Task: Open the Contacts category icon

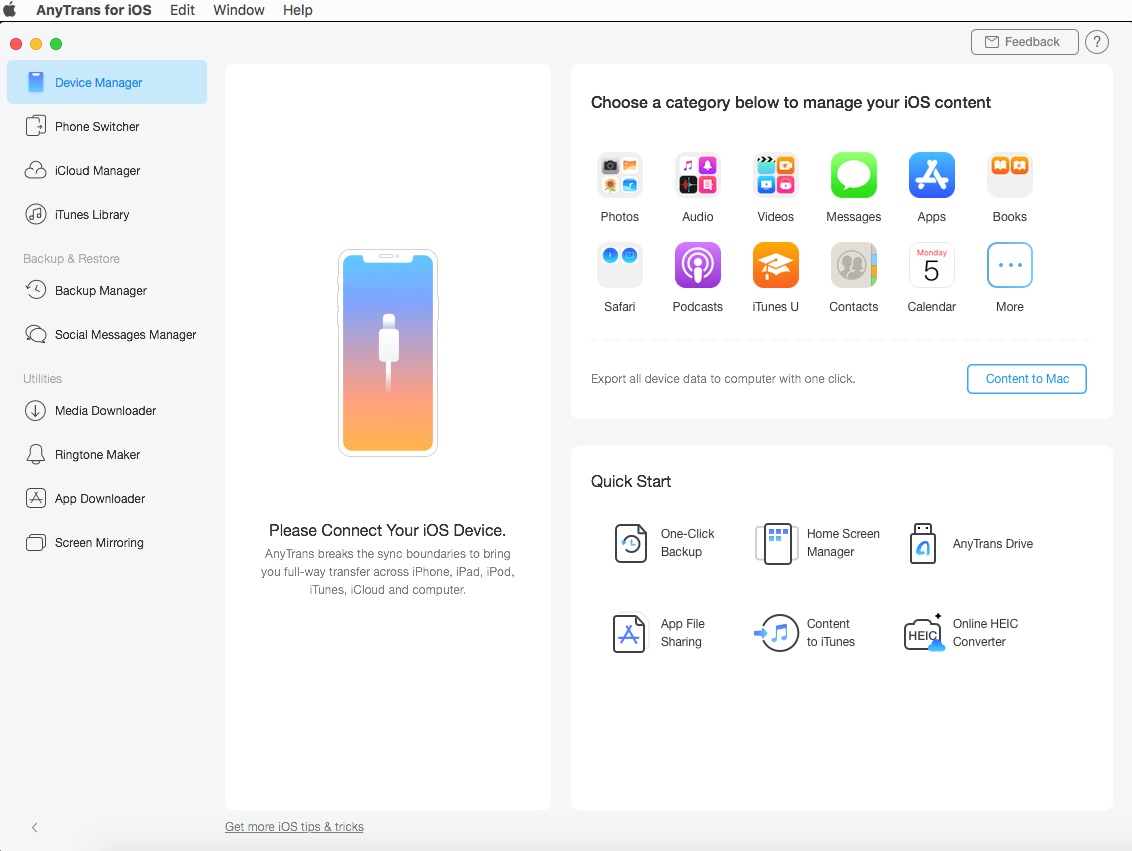Action: point(853,265)
